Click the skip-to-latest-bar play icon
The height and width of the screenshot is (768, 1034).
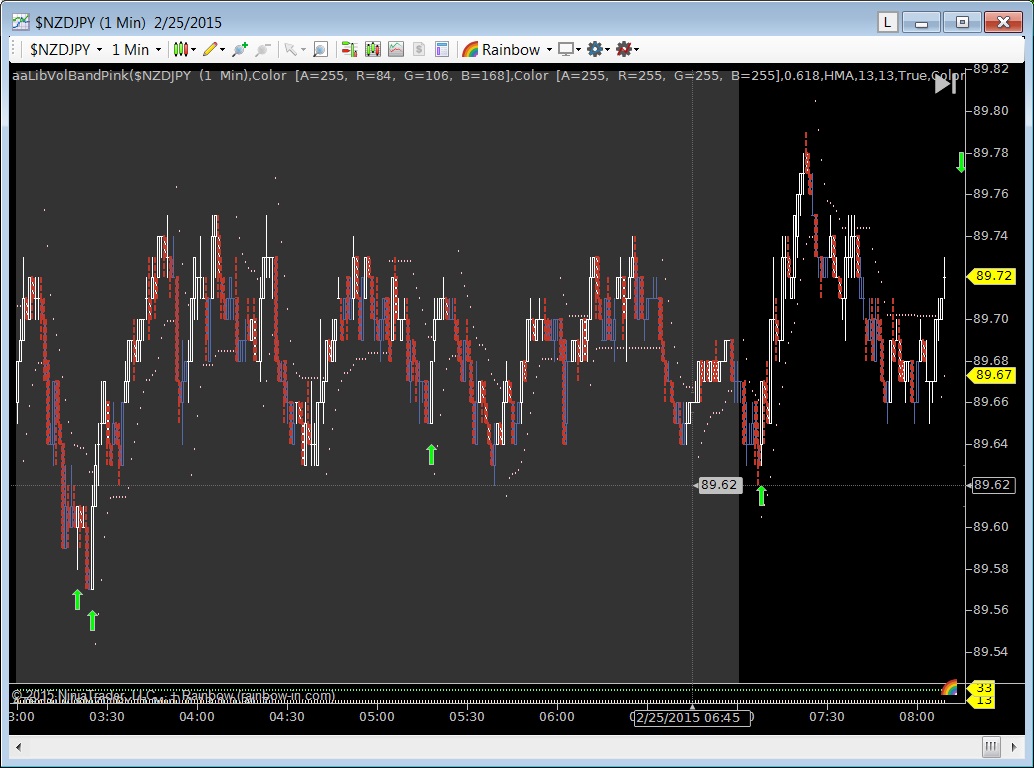click(945, 84)
